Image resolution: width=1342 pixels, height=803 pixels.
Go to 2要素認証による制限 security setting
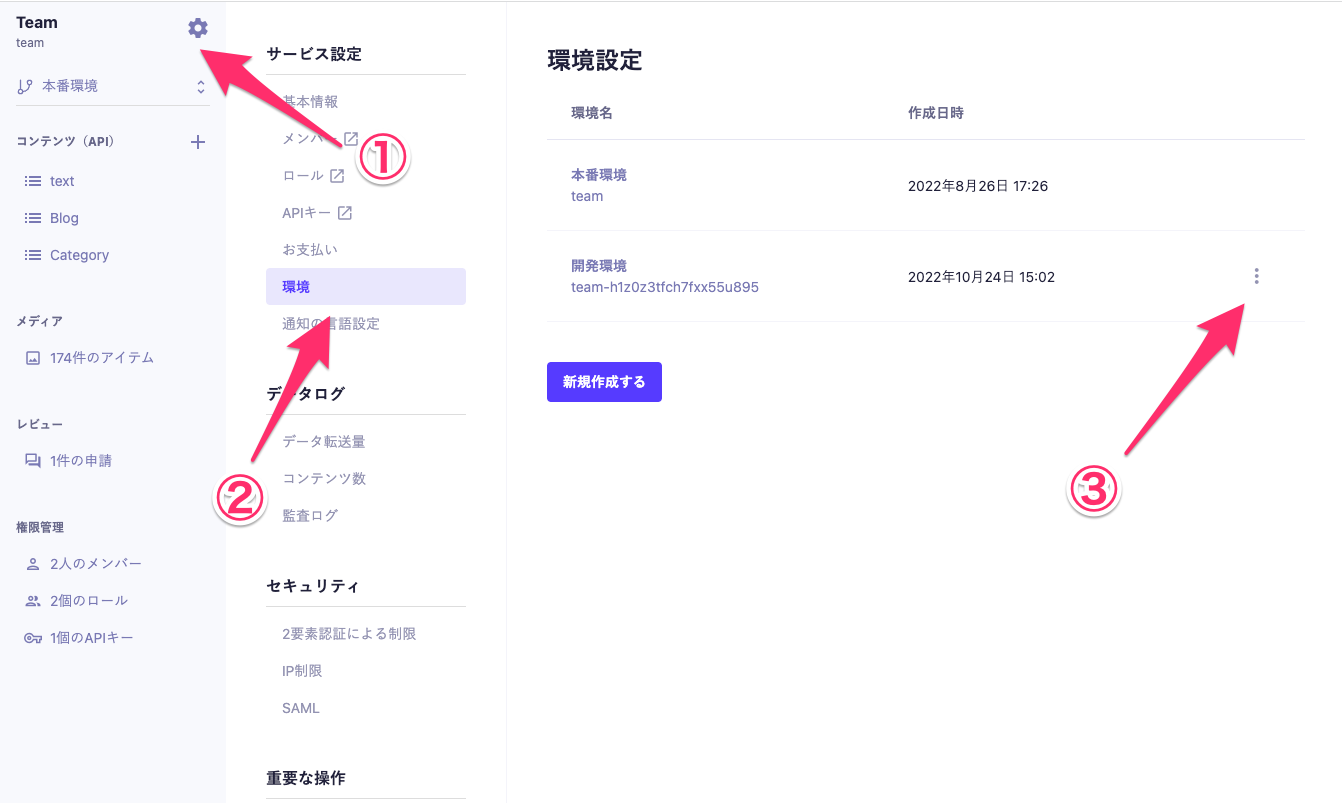click(x=349, y=634)
